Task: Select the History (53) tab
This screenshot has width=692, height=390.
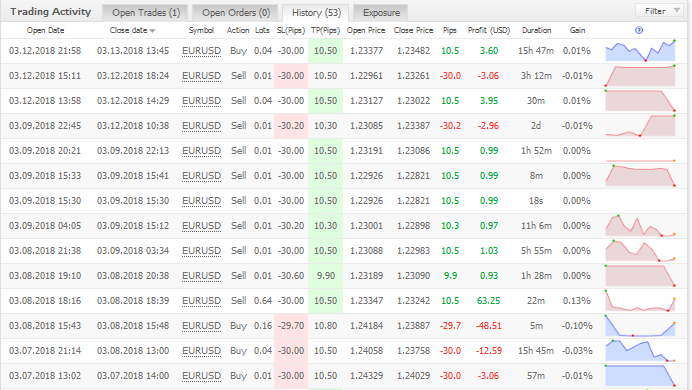Action: [x=316, y=13]
